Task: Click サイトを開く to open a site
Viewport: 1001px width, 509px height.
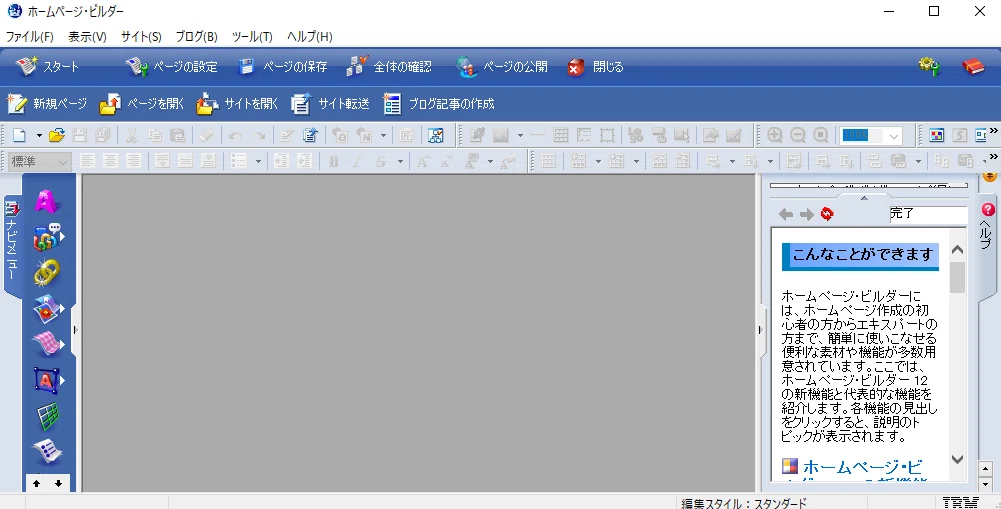Action: pyautogui.click(x=237, y=103)
